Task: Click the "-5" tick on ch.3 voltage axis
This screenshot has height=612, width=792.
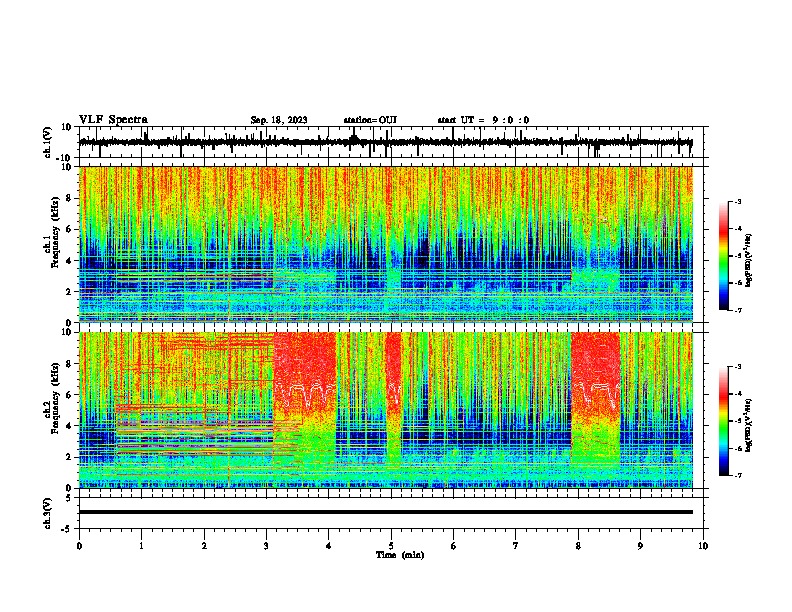Action: 67,529
